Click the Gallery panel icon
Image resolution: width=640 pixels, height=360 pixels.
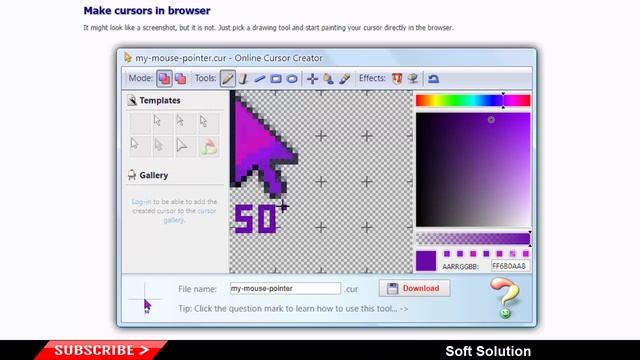pyautogui.click(x=132, y=175)
